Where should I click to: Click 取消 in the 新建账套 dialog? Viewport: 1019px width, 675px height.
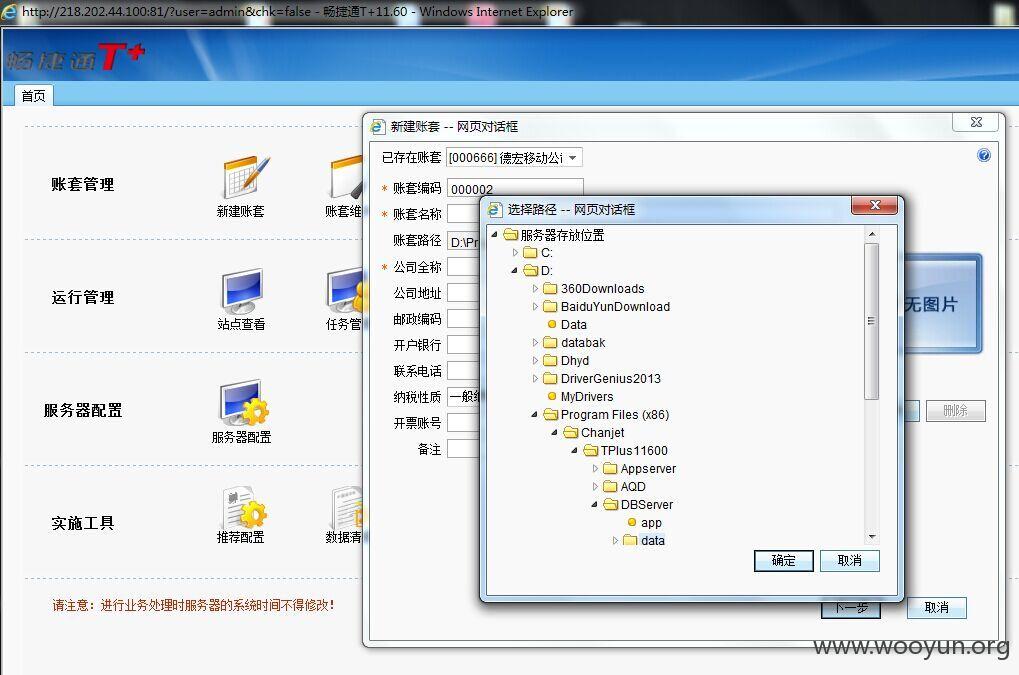(x=936, y=608)
